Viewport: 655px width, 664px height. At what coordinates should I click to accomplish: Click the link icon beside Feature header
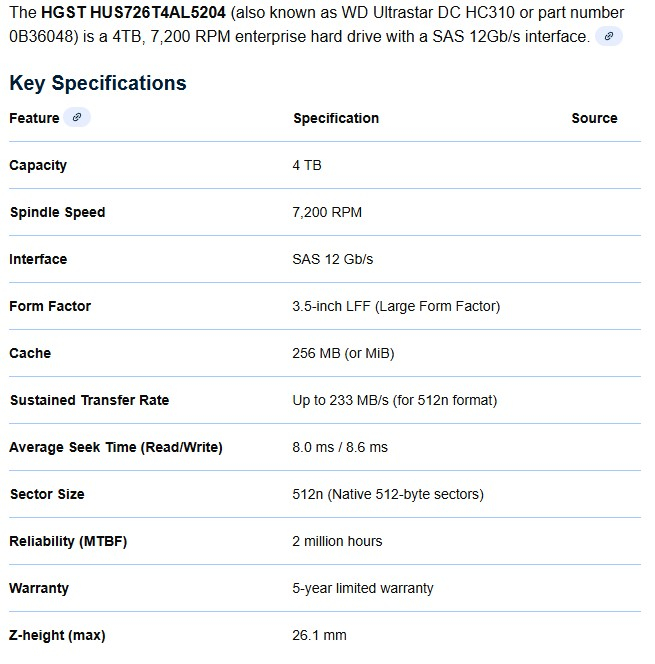tap(77, 118)
